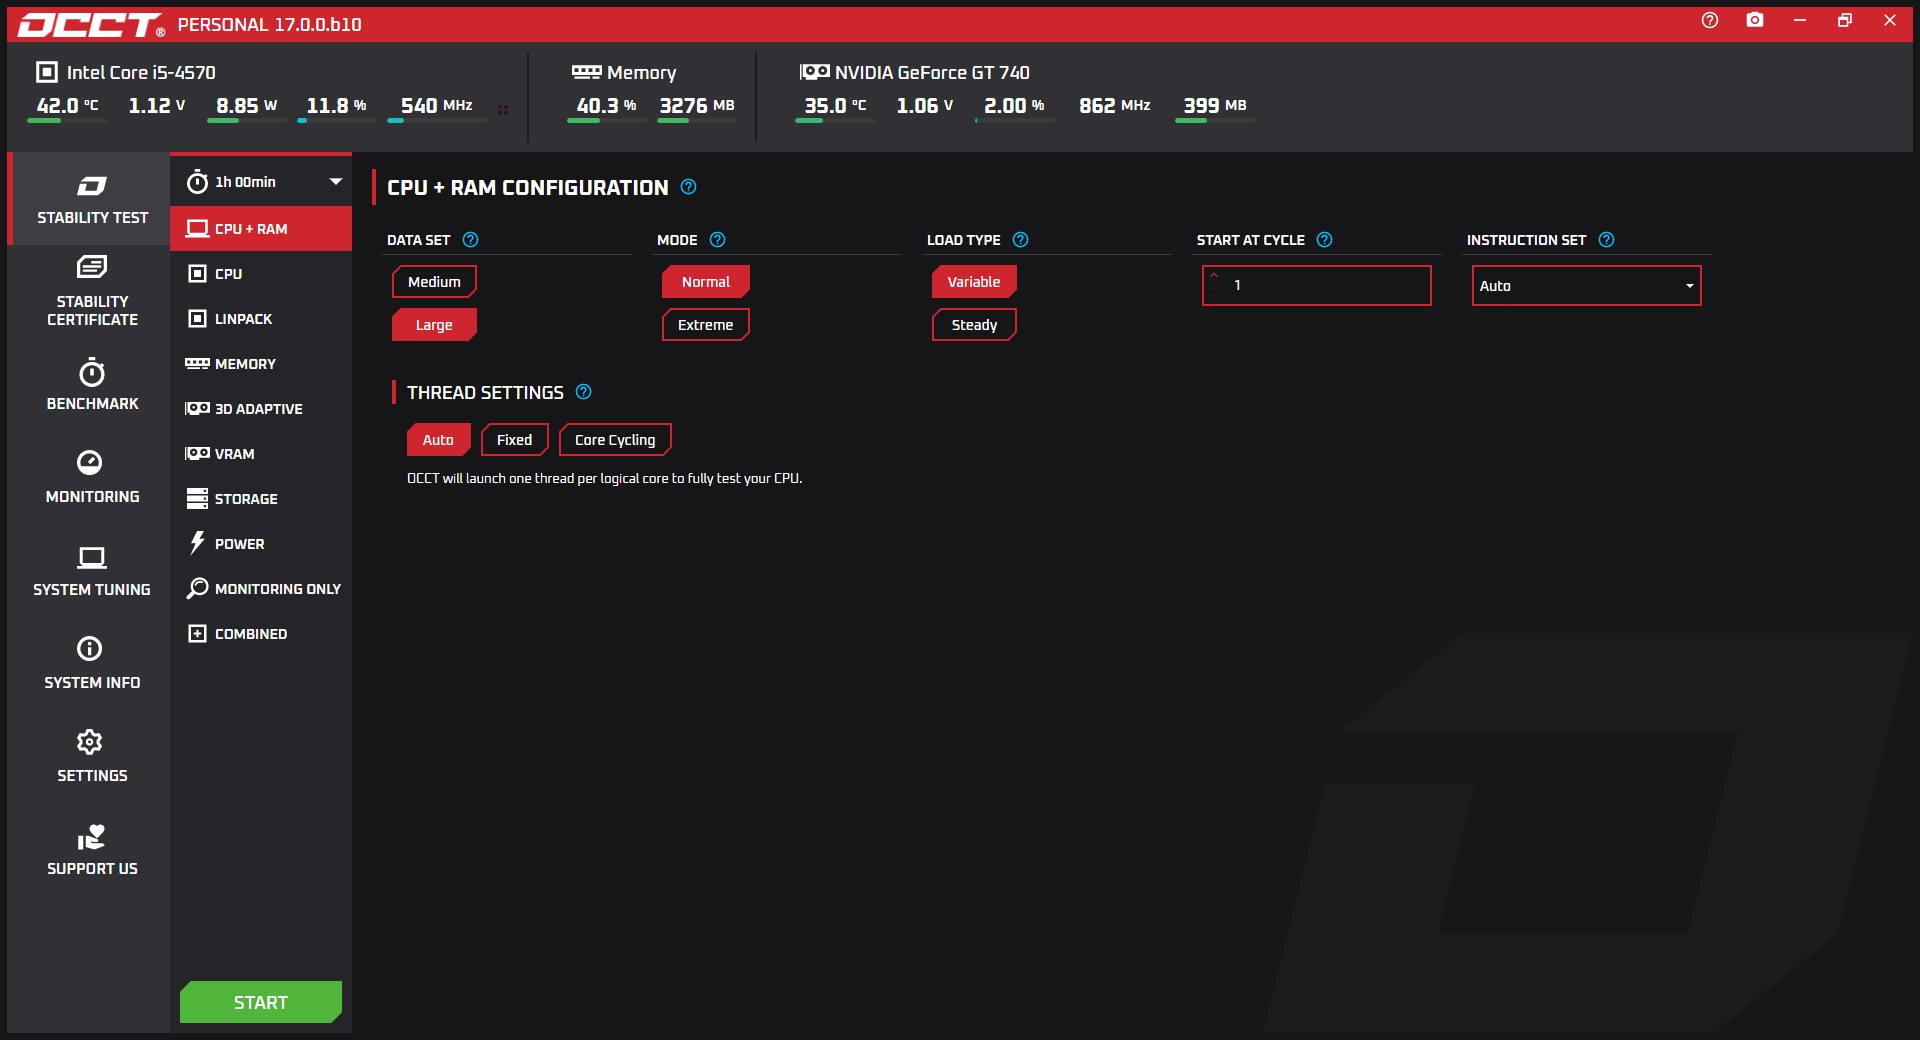The width and height of the screenshot is (1920, 1040).
Task: Click the Start At Cycle input field
Action: coord(1316,286)
